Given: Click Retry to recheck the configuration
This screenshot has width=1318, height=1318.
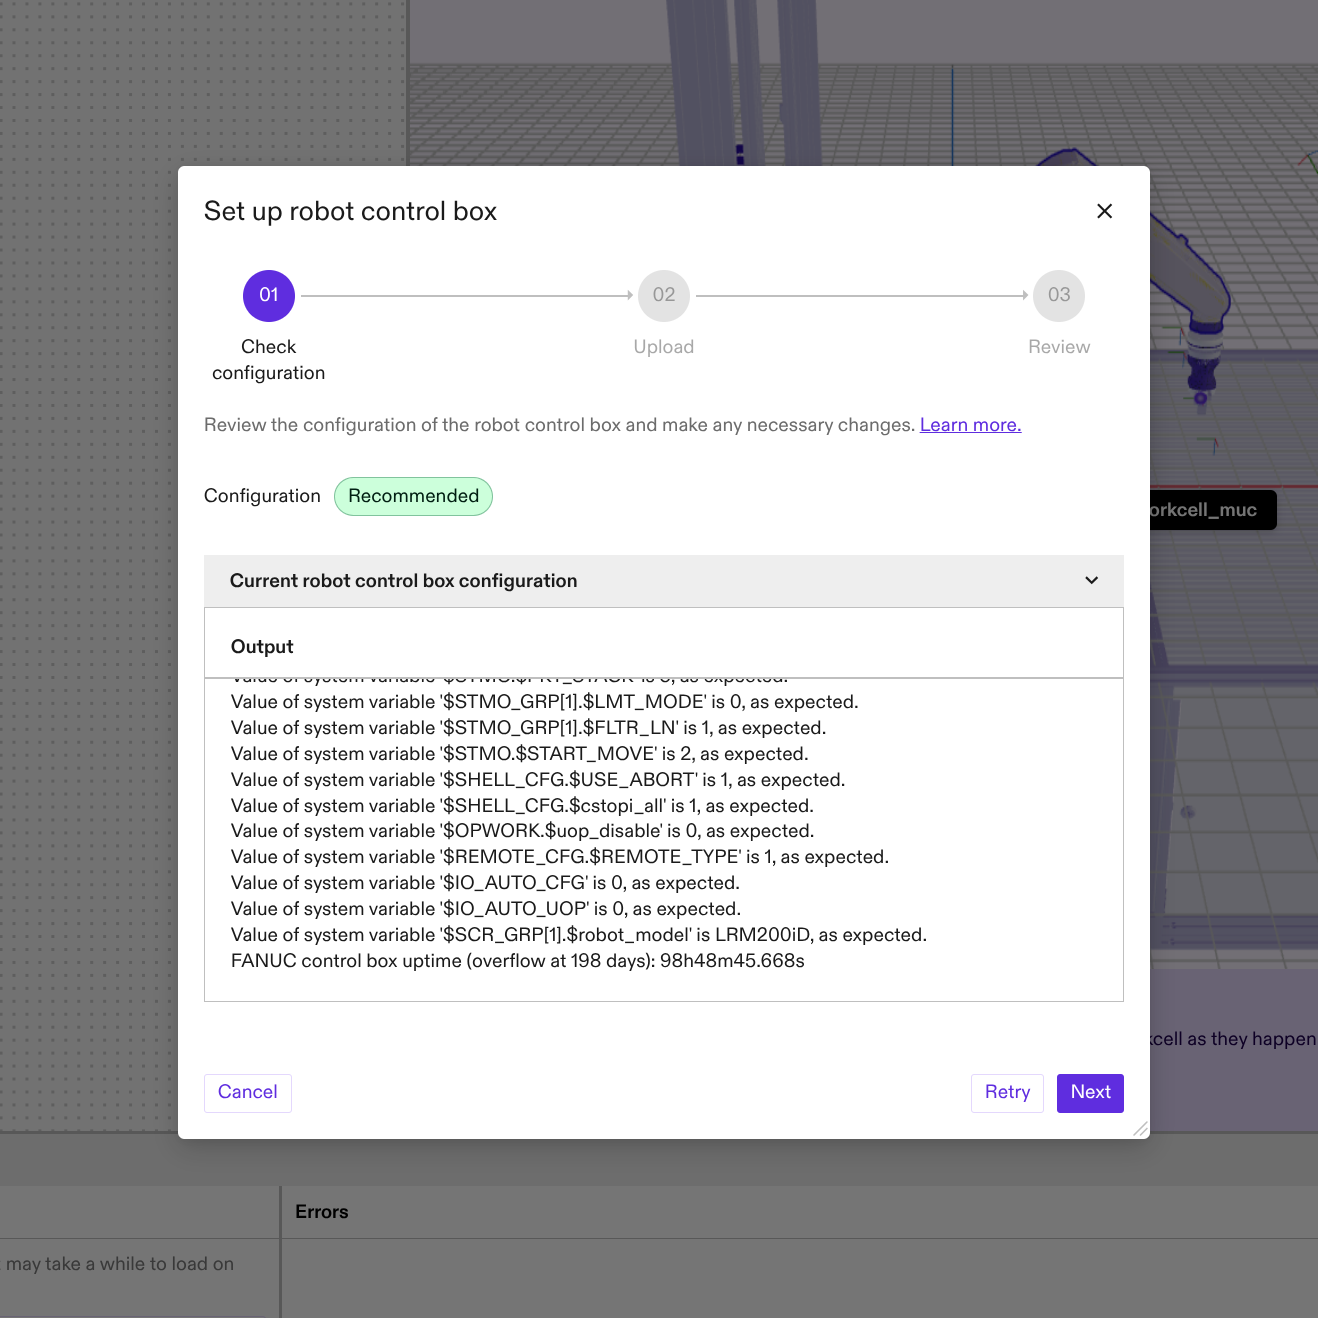Looking at the screenshot, I should click(x=1007, y=1093).
